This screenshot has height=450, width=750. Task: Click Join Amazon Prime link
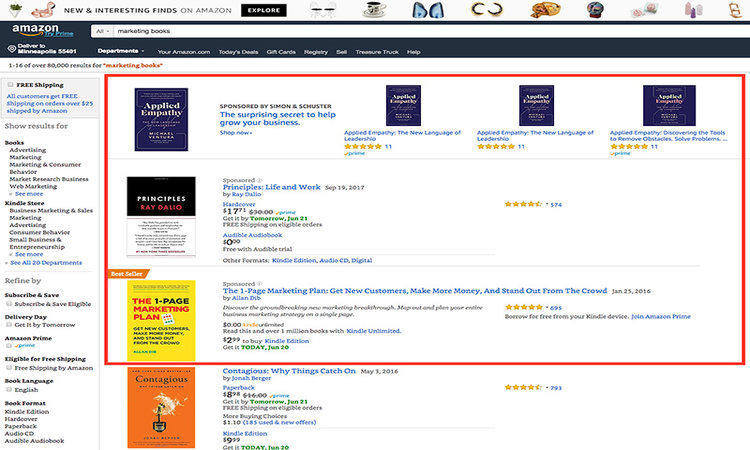point(661,316)
